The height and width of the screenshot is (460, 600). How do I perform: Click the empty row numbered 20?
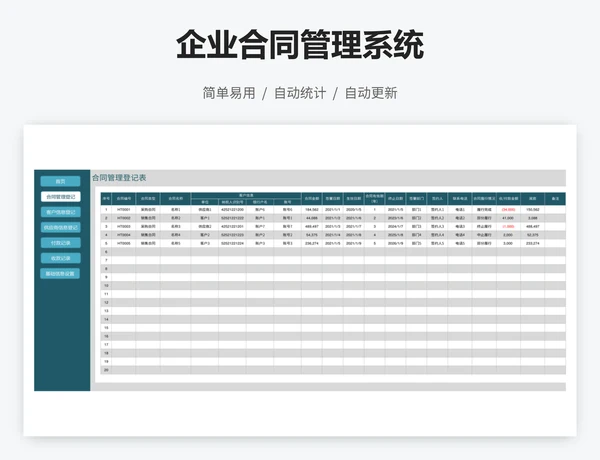point(333,370)
